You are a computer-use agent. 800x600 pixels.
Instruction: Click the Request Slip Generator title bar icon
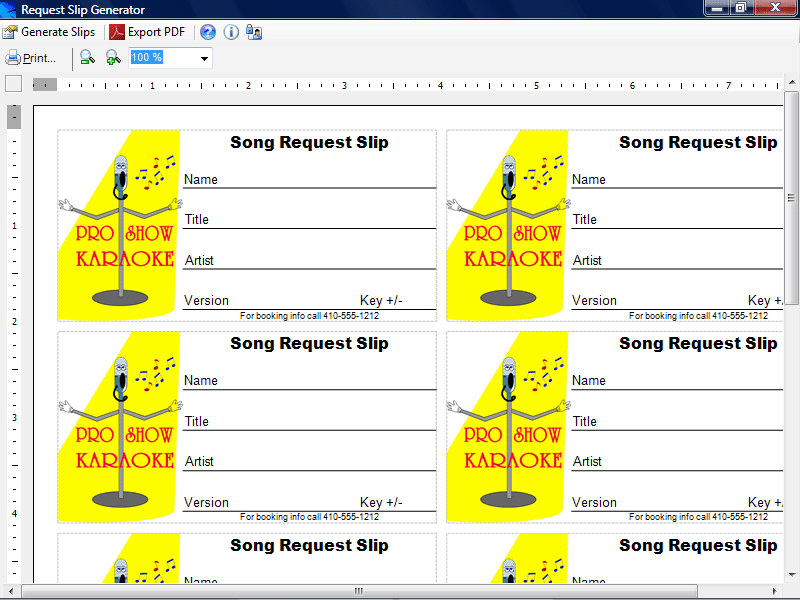(x=8, y=9)
